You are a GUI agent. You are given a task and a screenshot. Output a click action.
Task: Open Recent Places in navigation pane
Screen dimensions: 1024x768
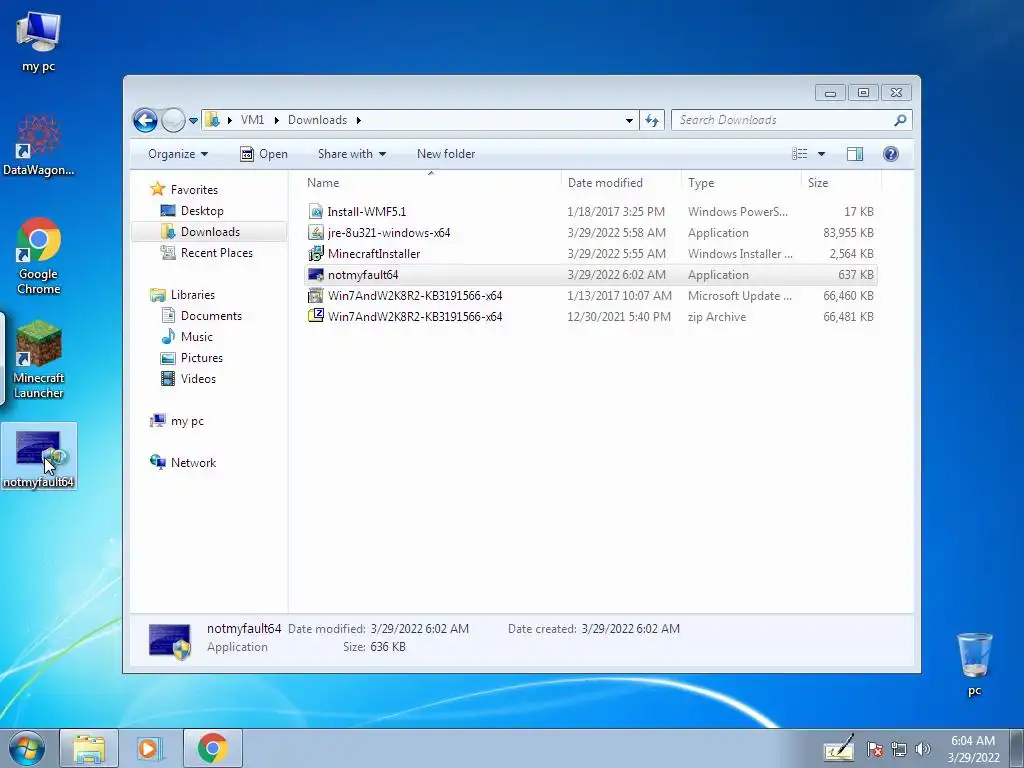(x=216, y=253)
